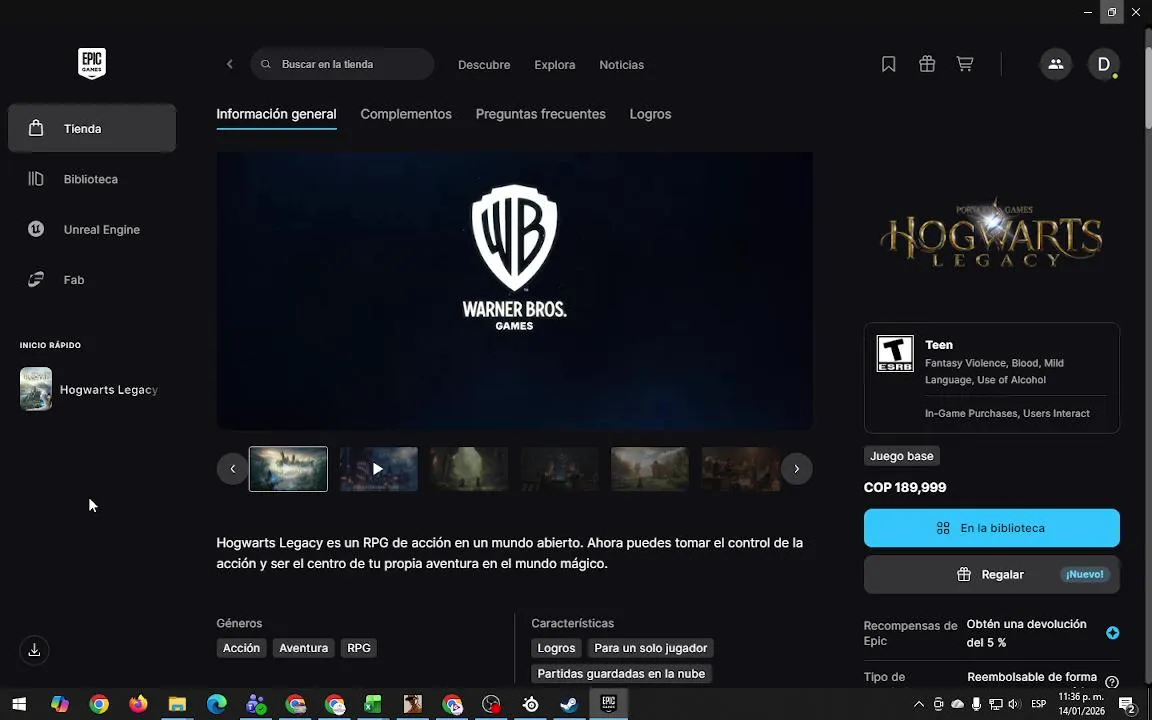Show hidden system tray icons

(x=918, y=705)
